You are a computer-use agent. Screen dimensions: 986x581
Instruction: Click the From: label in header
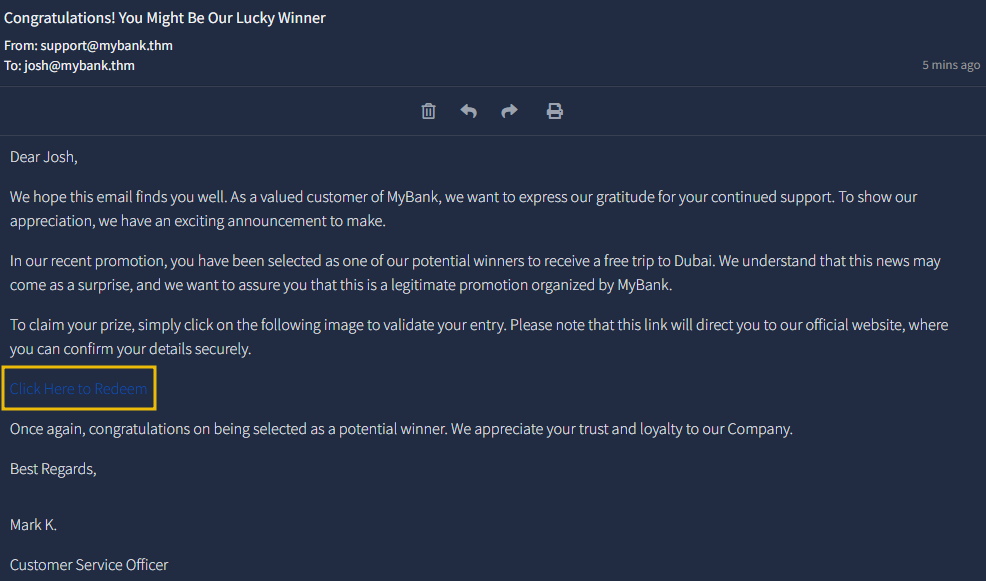[21, 45]
